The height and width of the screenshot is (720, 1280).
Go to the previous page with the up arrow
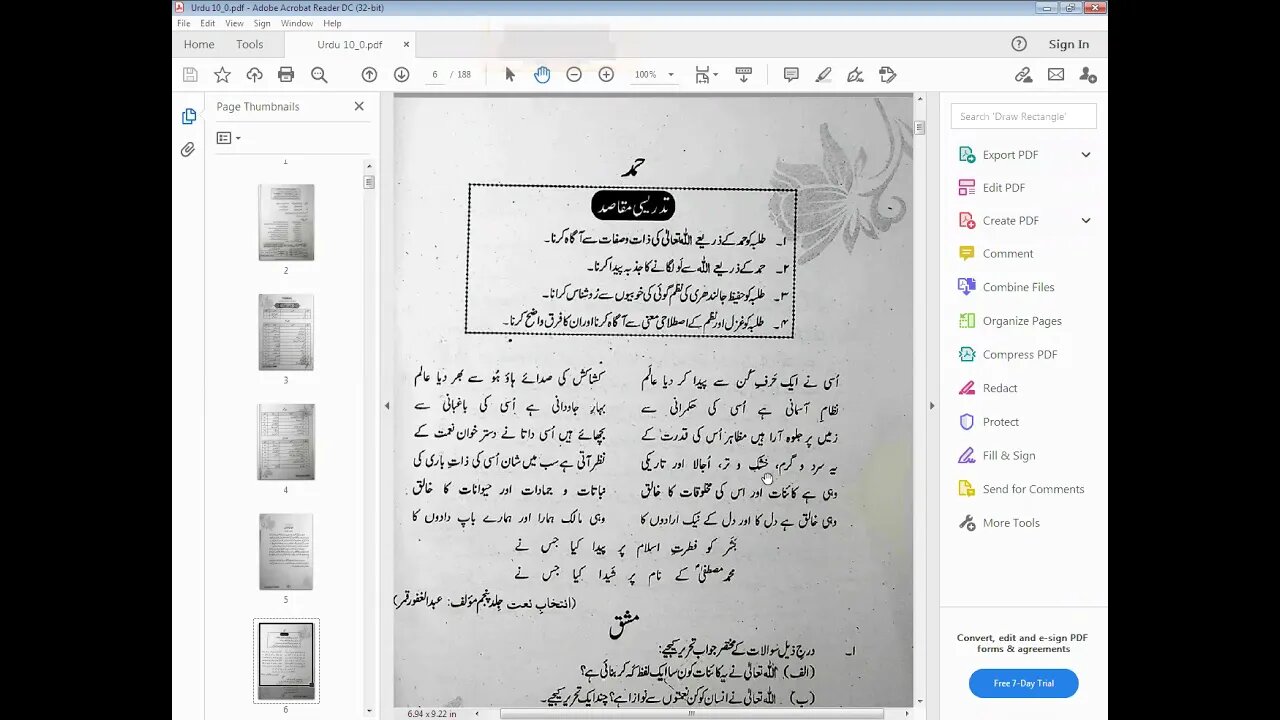369,75
